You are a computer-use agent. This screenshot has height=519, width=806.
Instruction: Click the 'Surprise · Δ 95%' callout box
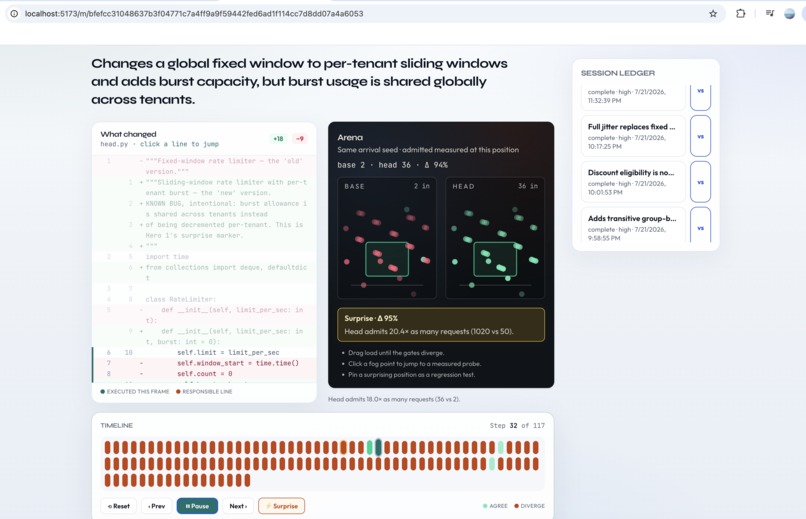[441, 325]
